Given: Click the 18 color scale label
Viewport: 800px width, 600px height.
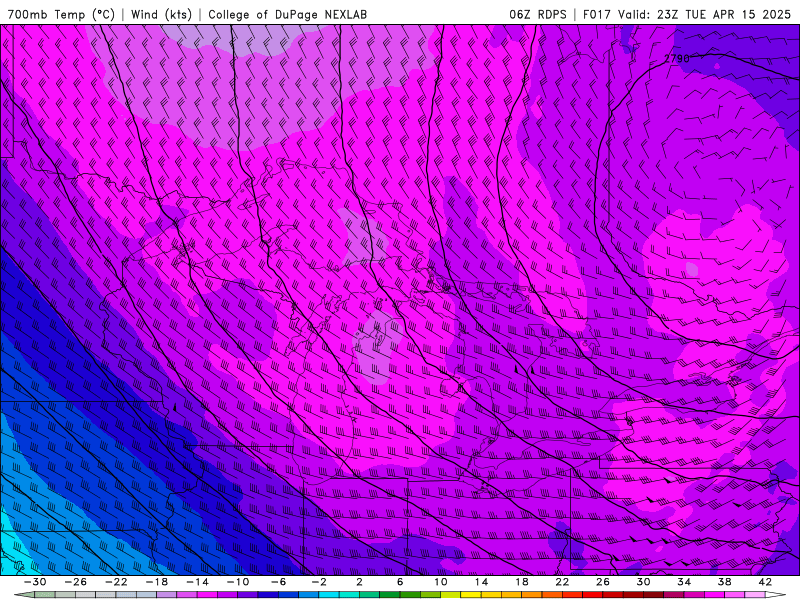Looking at the screenshot, I should point(521,582).
